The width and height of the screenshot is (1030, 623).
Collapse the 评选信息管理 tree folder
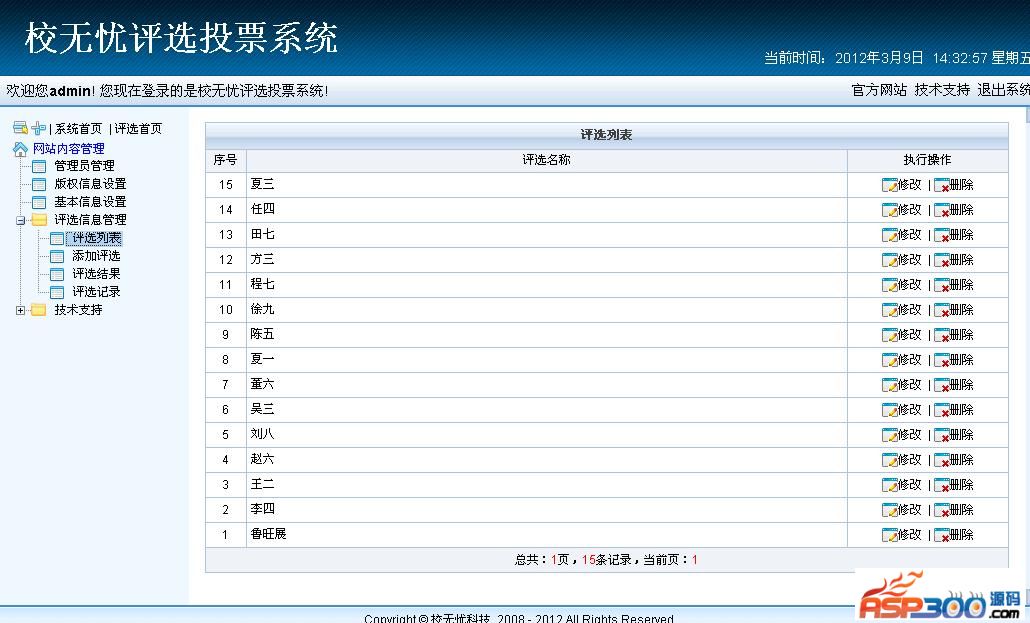[x=20, y=220]
